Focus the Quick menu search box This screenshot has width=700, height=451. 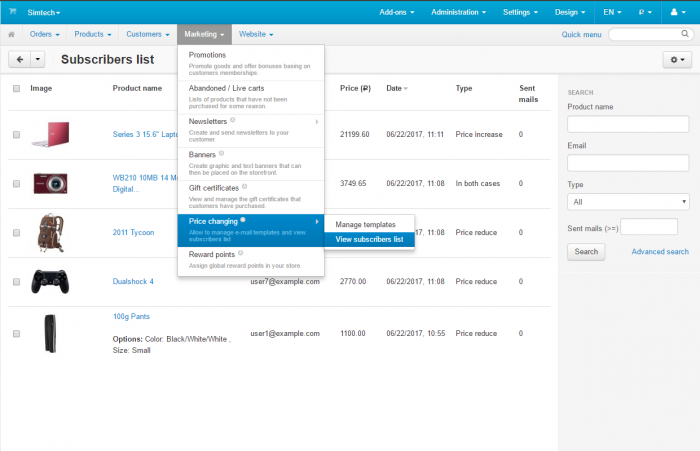(651, 34)
